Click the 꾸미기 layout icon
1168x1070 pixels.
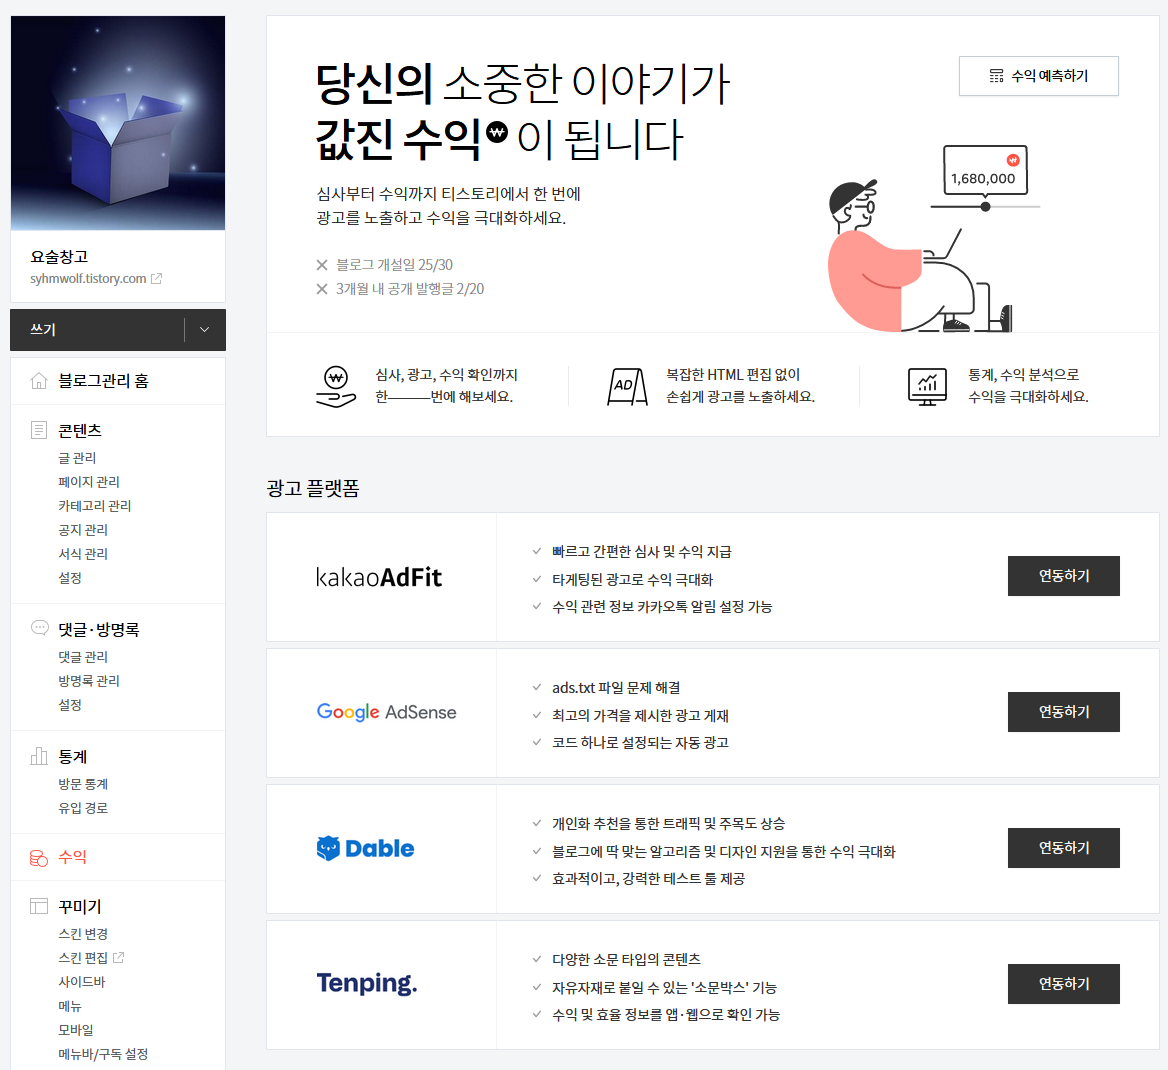pos(39,906)
